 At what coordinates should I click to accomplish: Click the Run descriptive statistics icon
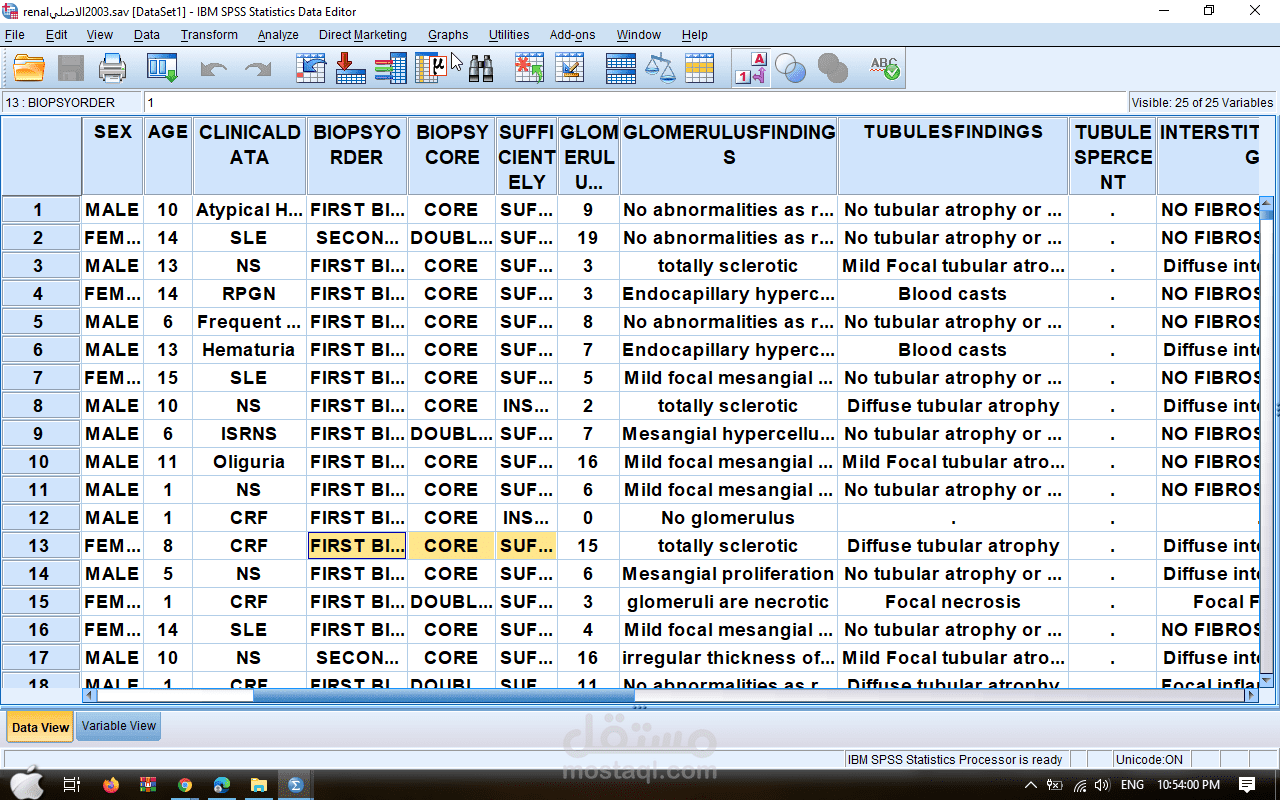pyautogui.click(x=431, y=69)
